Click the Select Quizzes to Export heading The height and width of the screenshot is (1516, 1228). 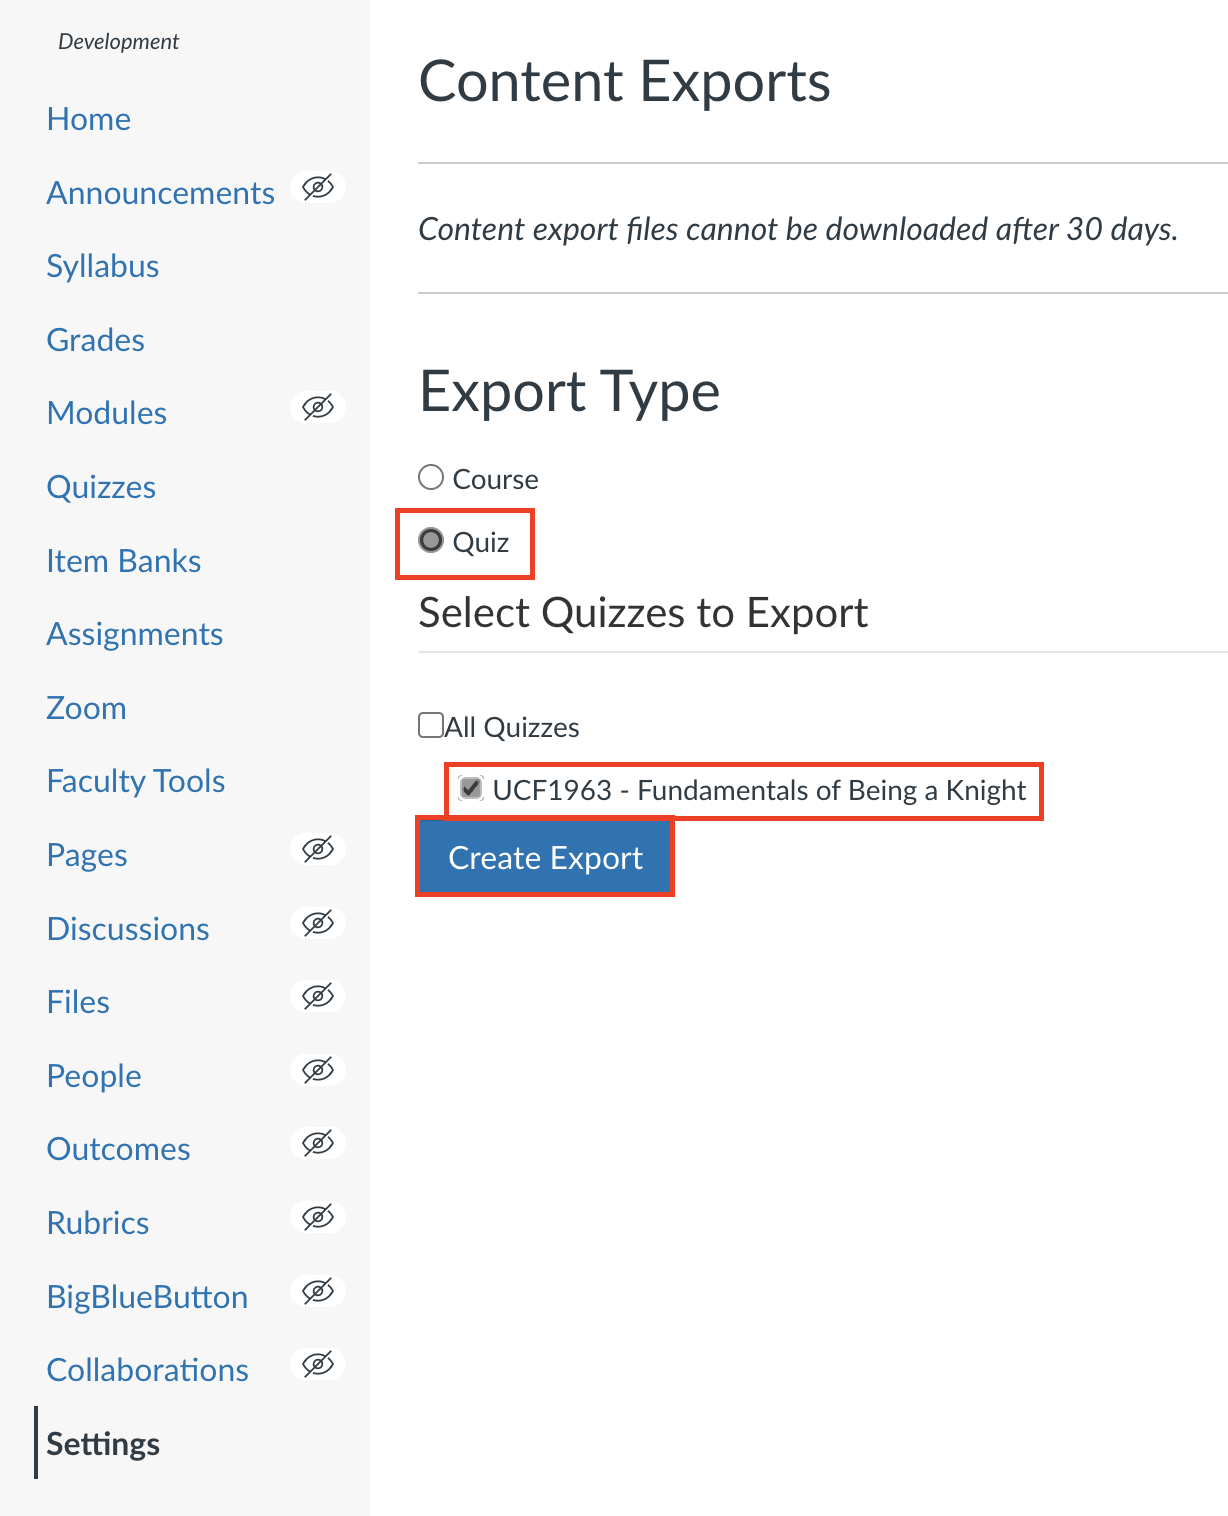(x=643, y=613)
